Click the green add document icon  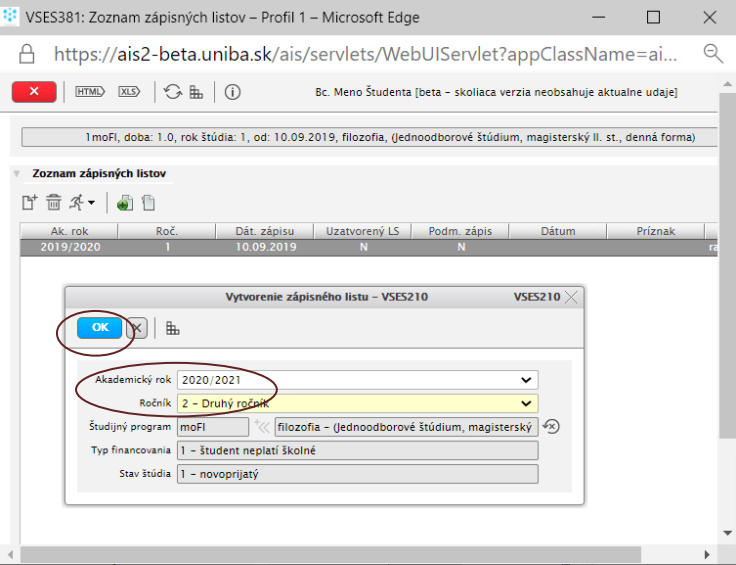point(124,203)
